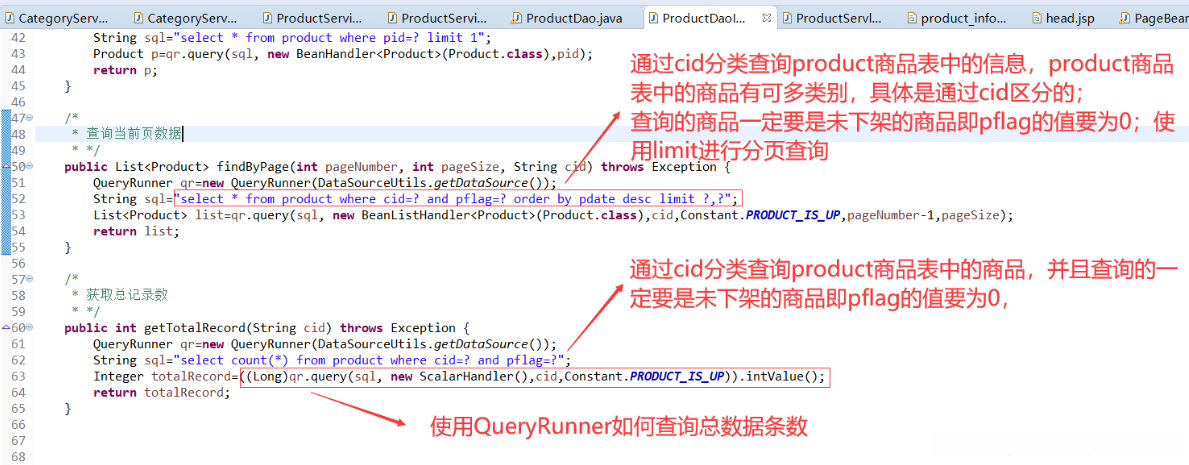
Task: Click BeanHandler on line 43
Action: 334,54
